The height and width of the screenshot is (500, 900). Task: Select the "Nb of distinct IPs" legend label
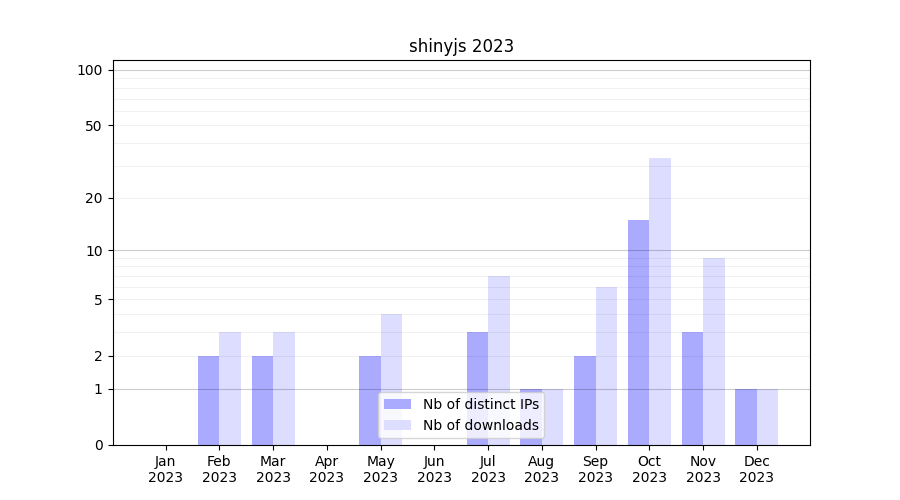pyautogui.click(x=480, y=404)
